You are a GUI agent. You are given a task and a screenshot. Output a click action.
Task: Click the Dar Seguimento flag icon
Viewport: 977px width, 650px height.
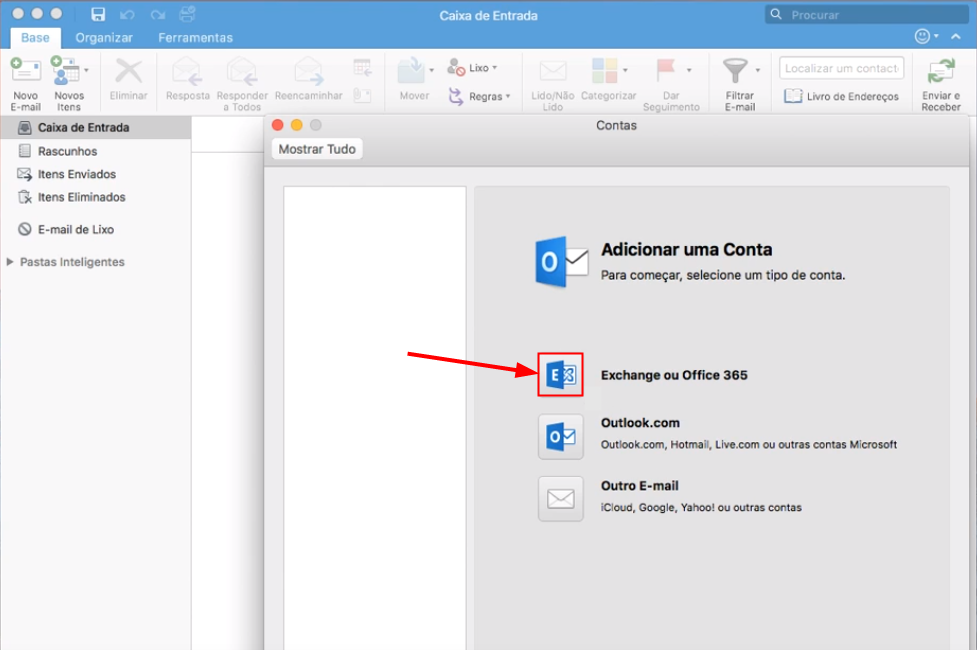(x=666, y=70)
